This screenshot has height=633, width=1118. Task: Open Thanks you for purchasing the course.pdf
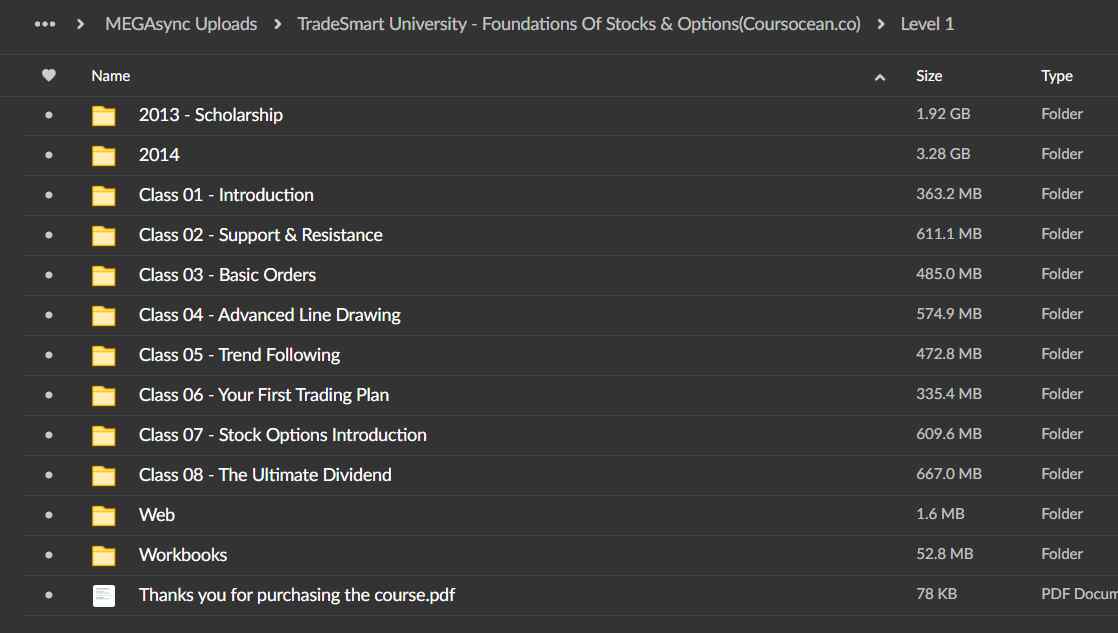[x=297, y=595]
